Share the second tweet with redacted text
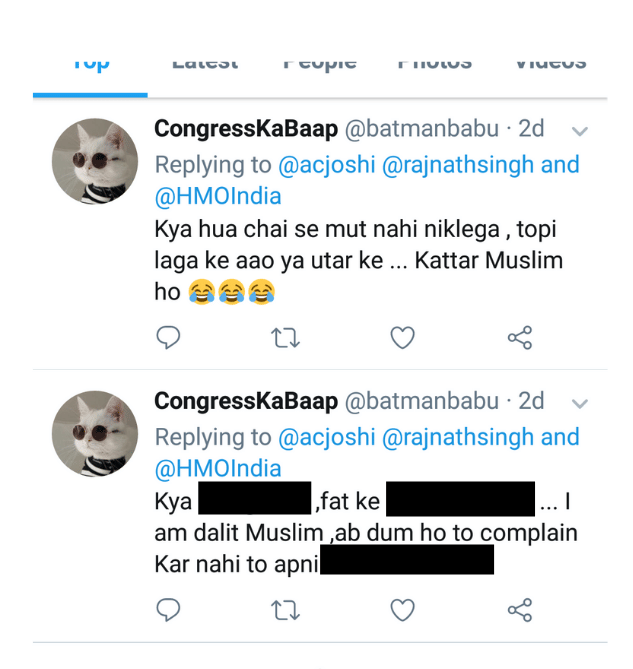The width and height of the screenshot is (633, 669). coord(520,610)
